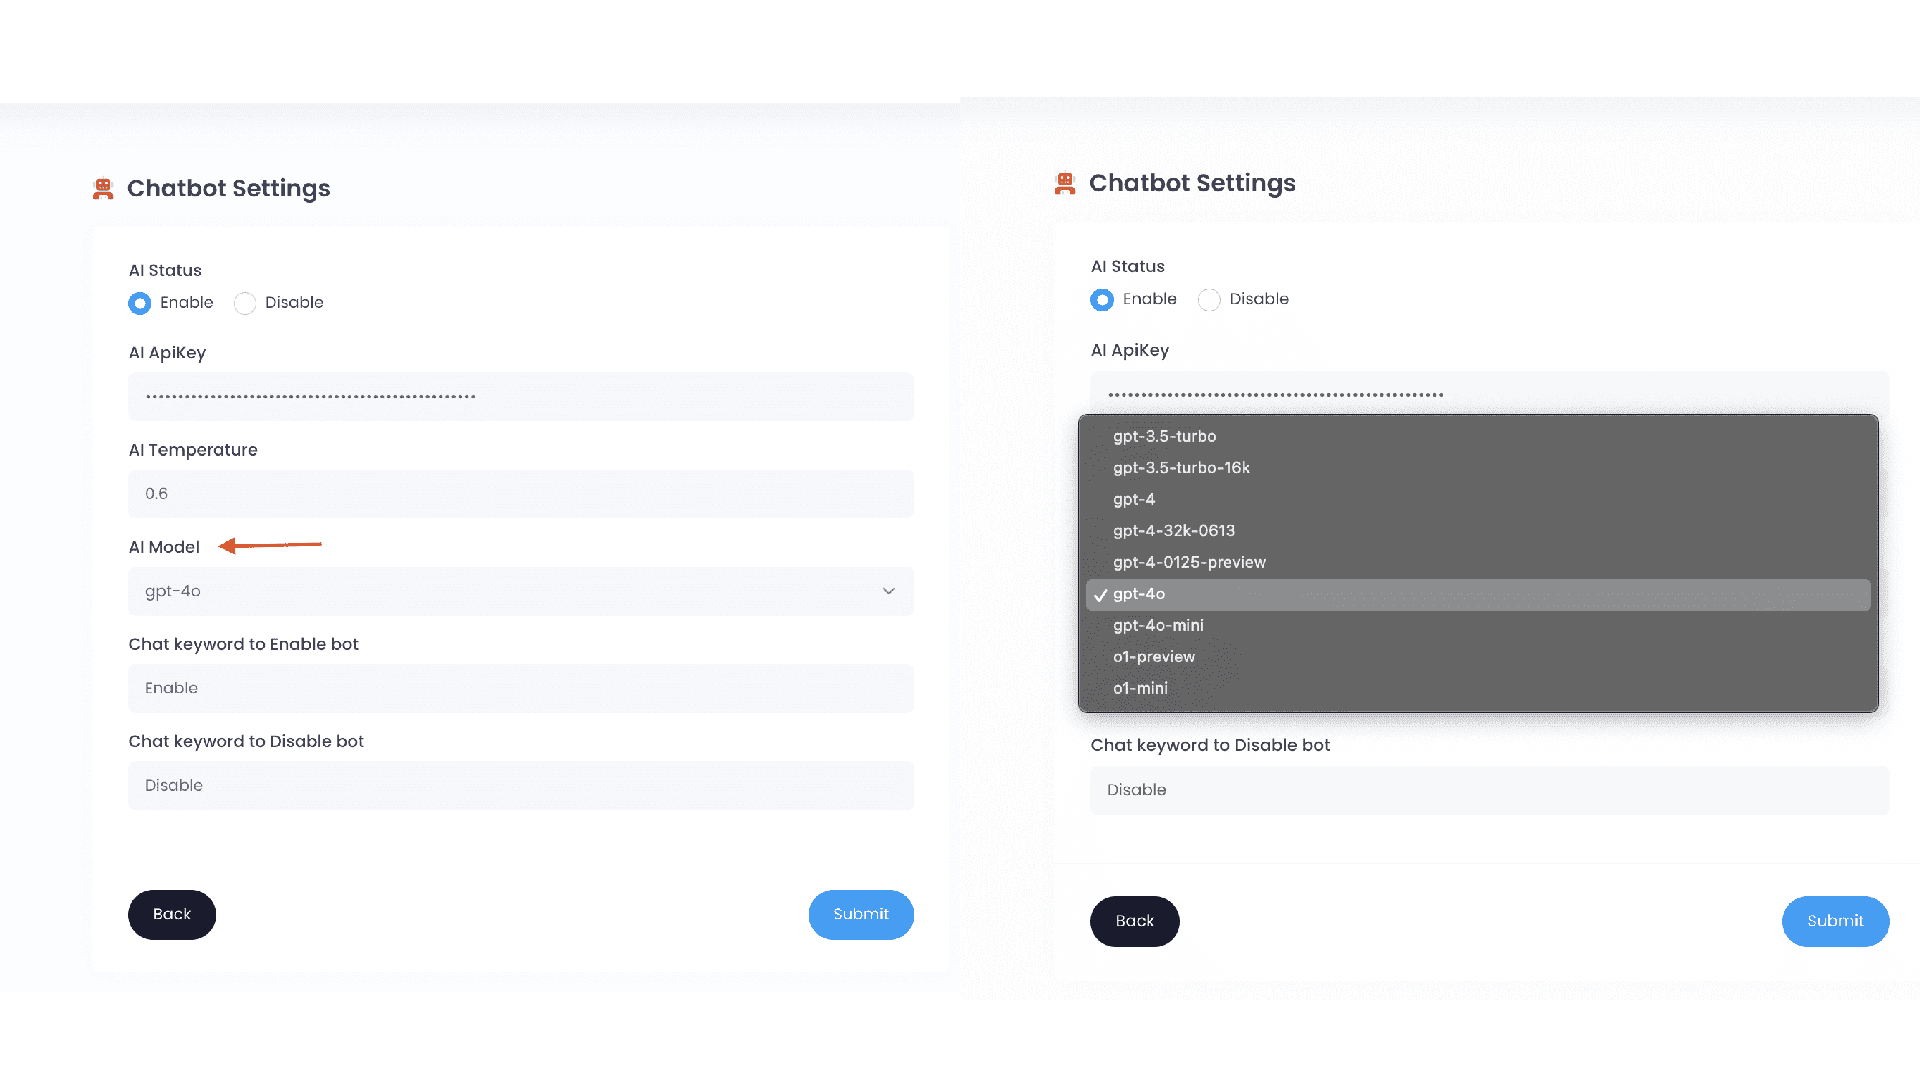Viewport: 1920px width, 1080px height.
Task: Click the AI Temperature input field
Action: tap(520, 494)
